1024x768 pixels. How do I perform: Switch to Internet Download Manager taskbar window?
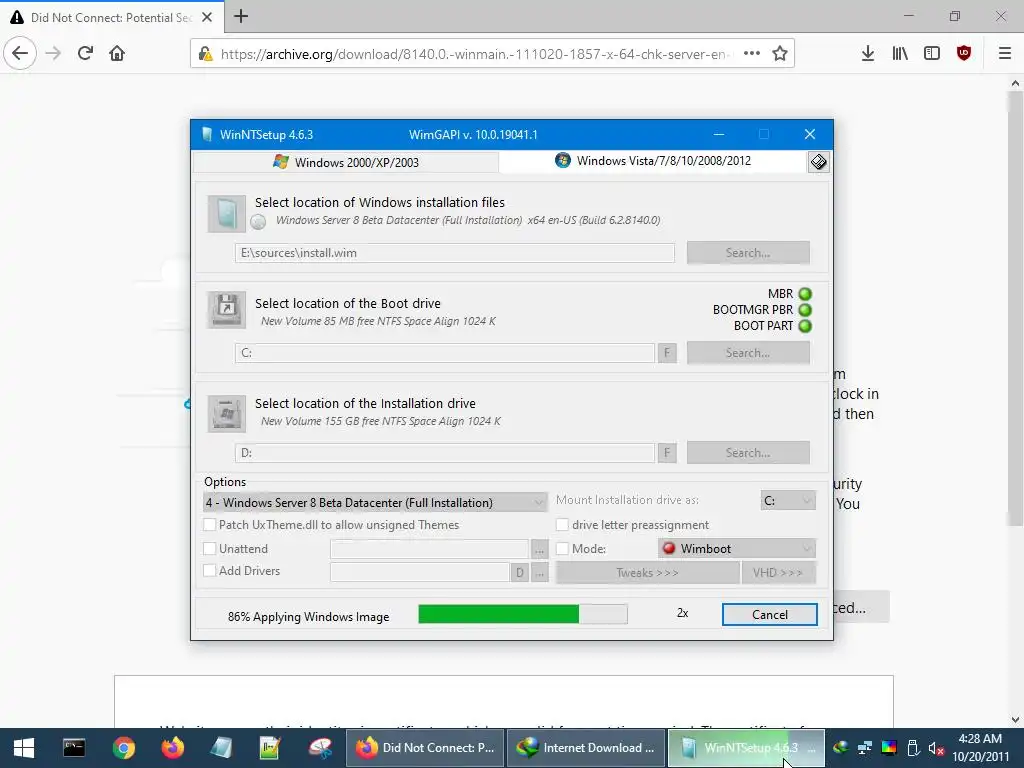tap(586, 748)
